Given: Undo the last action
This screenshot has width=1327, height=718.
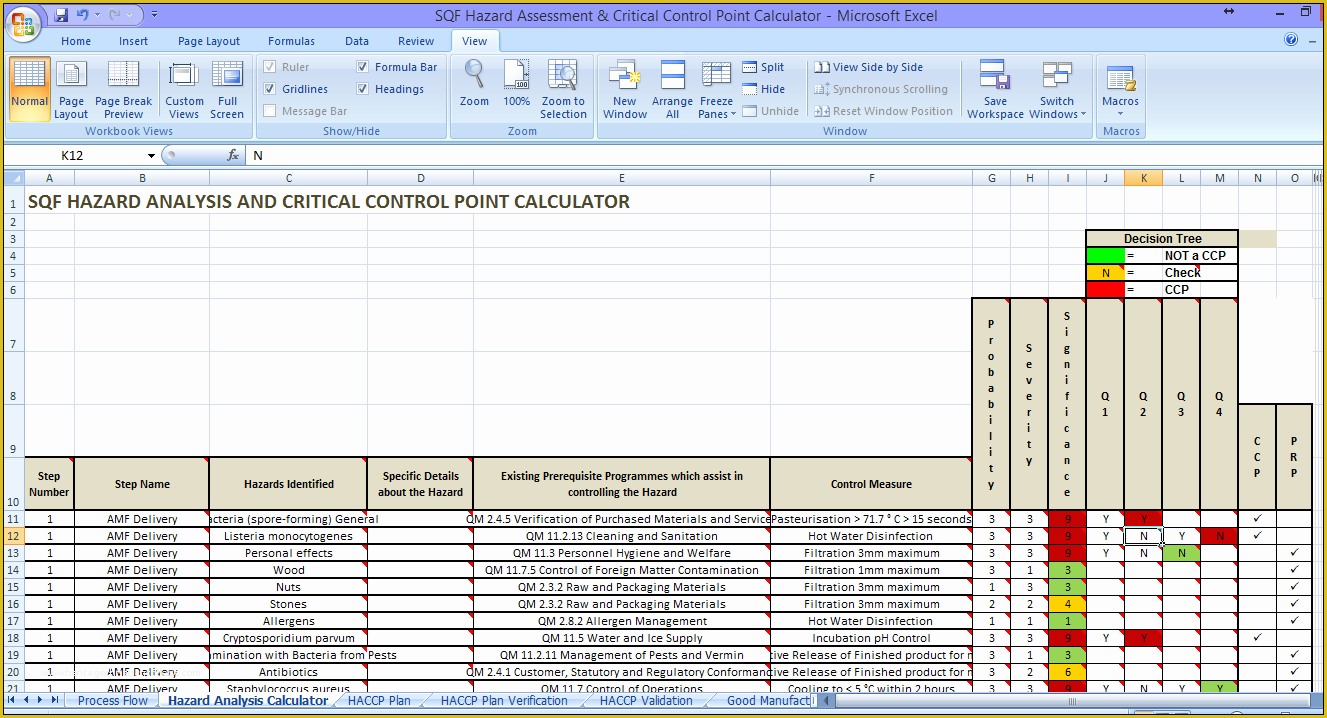Looking at the screenshot, I should (x=83, y=15).
